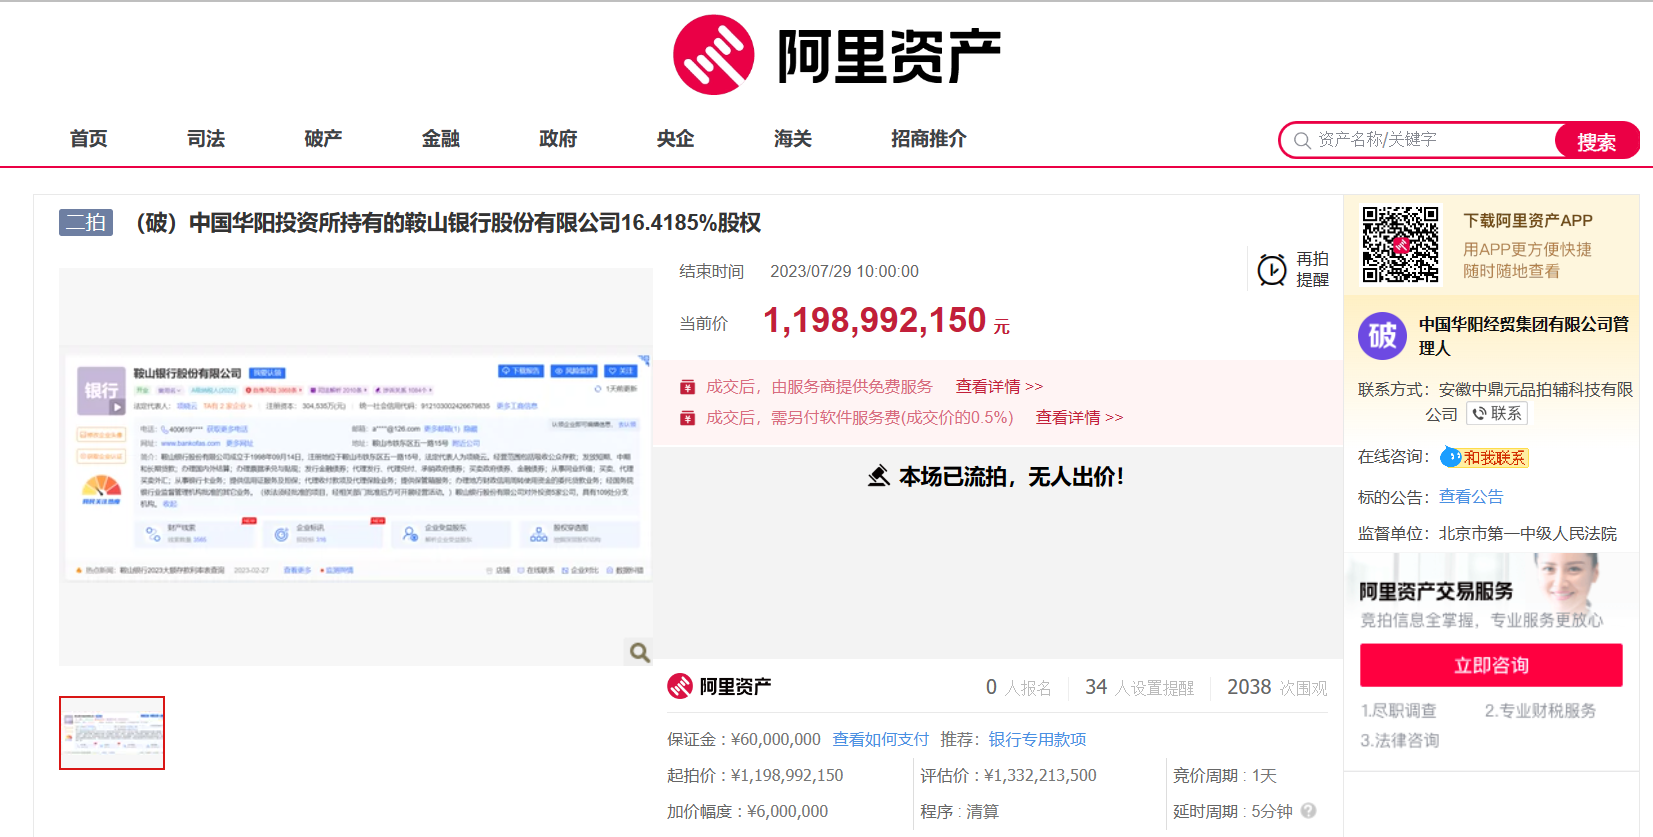Click the 联系 phone button
The image size is (1653, 837).
pyautogui.click(x=1497, y=414)
